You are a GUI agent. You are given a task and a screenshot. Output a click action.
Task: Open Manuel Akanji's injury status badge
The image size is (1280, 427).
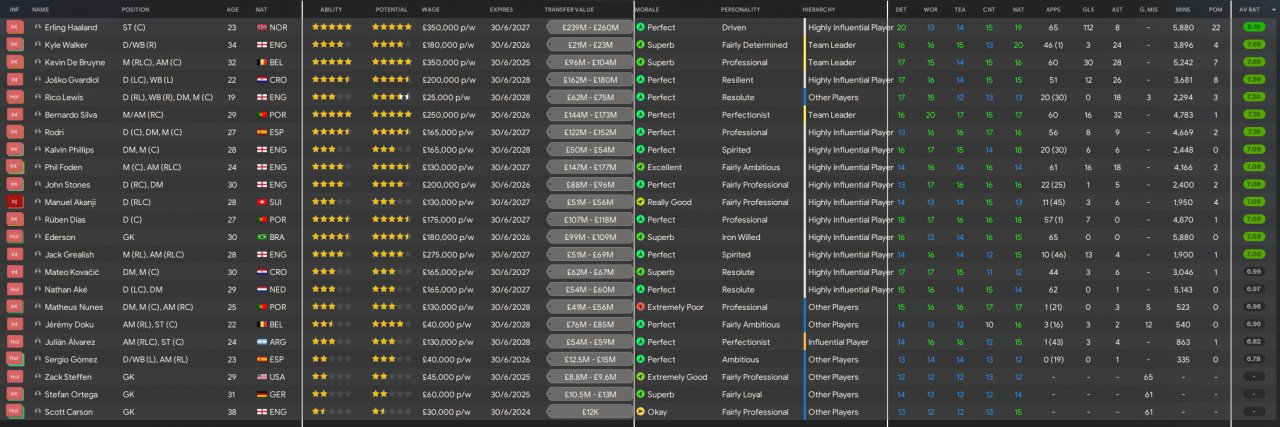coord(15,202)
